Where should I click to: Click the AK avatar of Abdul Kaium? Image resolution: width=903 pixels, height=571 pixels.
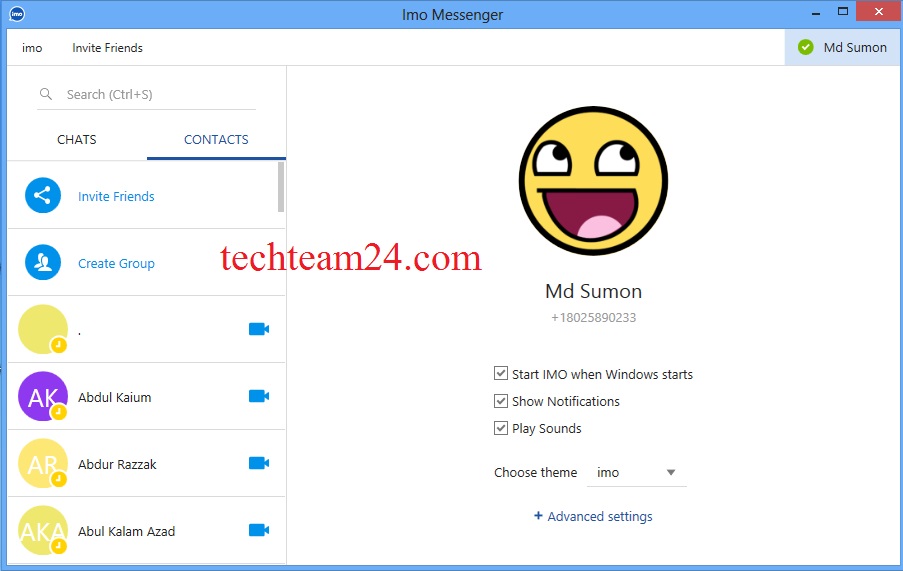point(43,396)
